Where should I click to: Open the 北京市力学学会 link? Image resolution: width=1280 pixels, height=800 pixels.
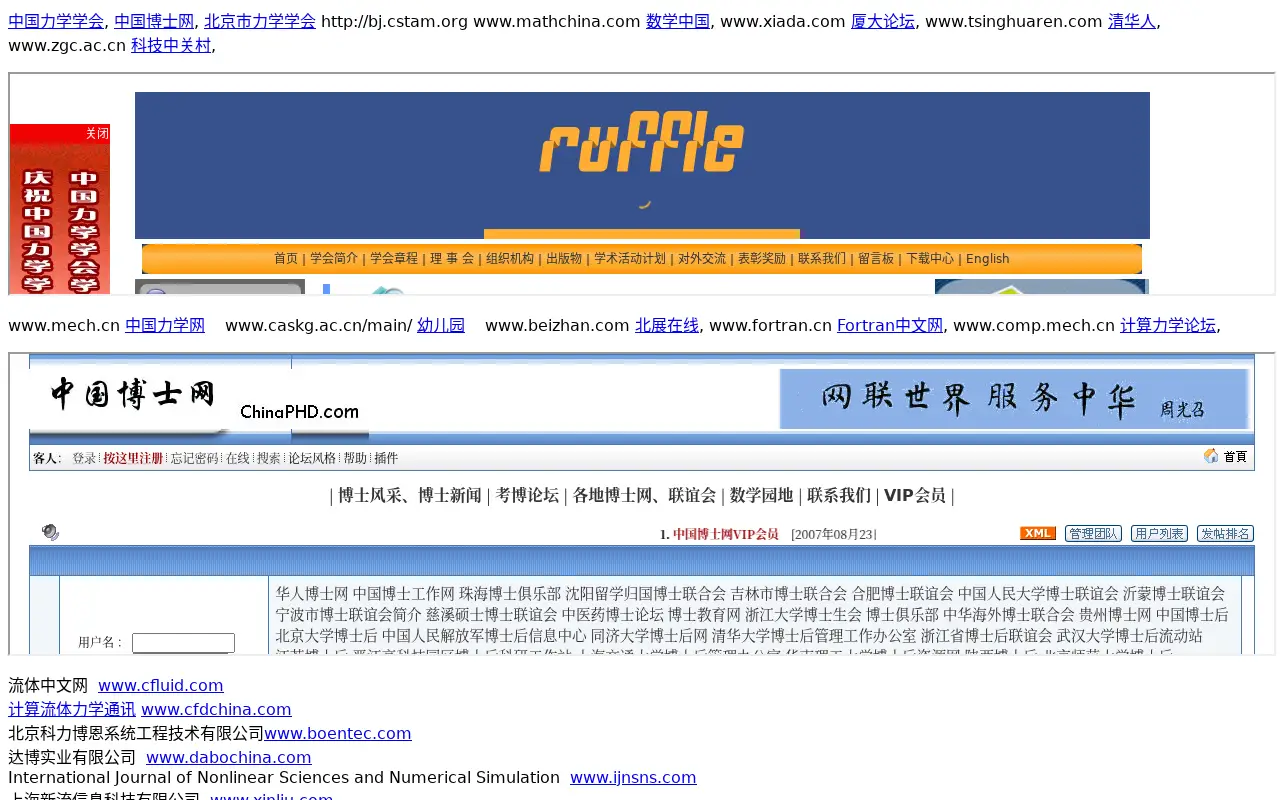click(x=260, y=21)
